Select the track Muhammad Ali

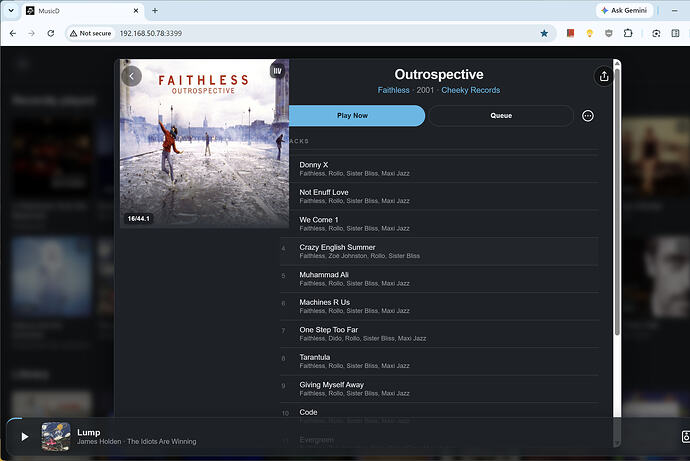click(439, 279)
